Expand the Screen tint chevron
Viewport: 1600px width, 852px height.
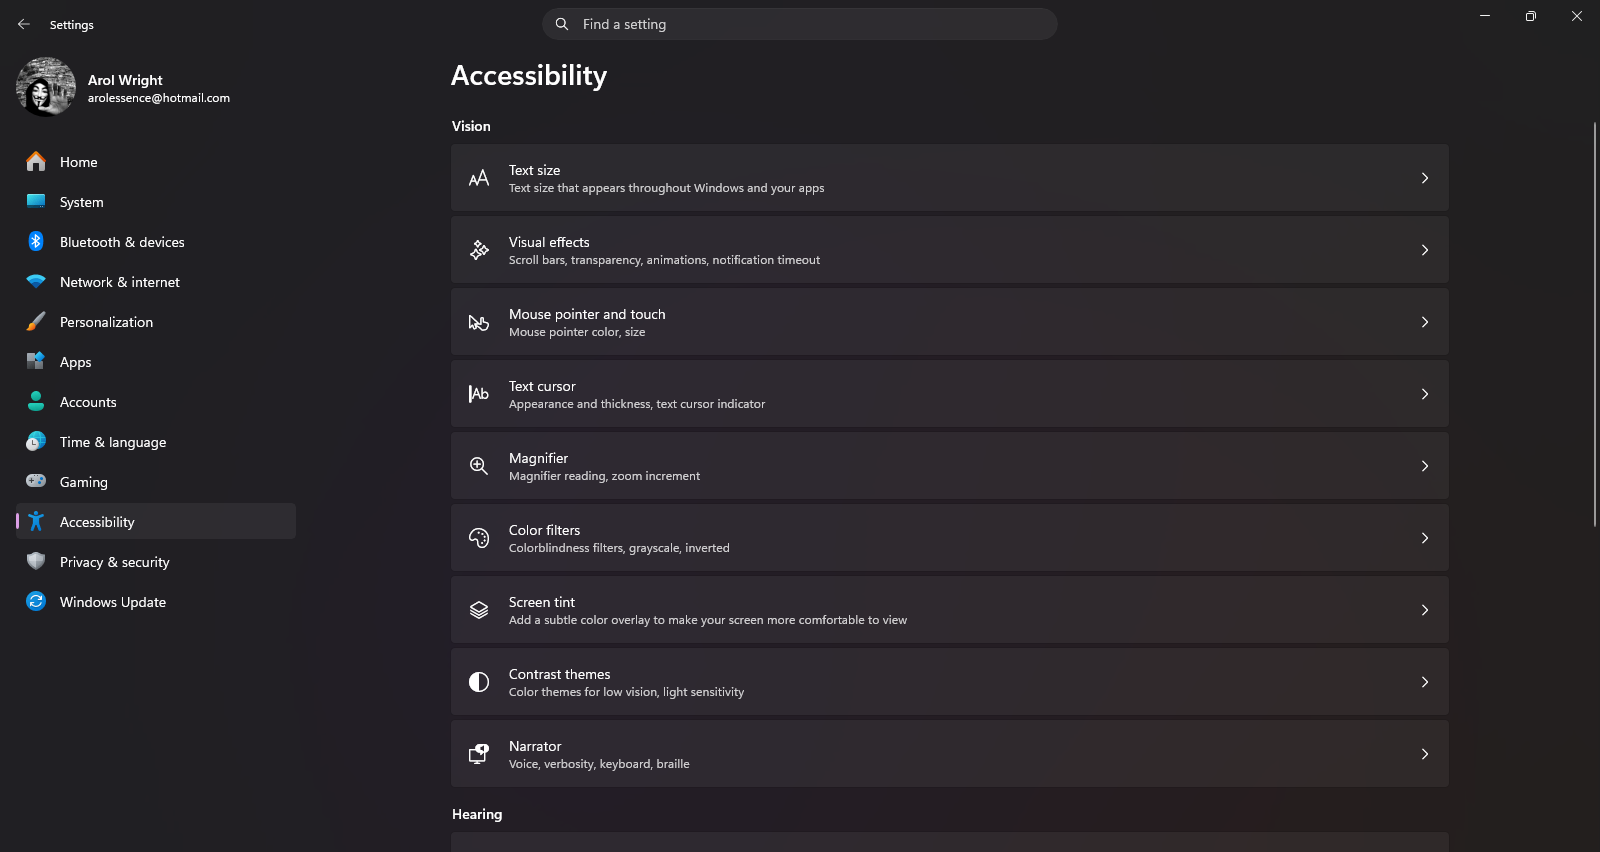[x=1425, y=610]
